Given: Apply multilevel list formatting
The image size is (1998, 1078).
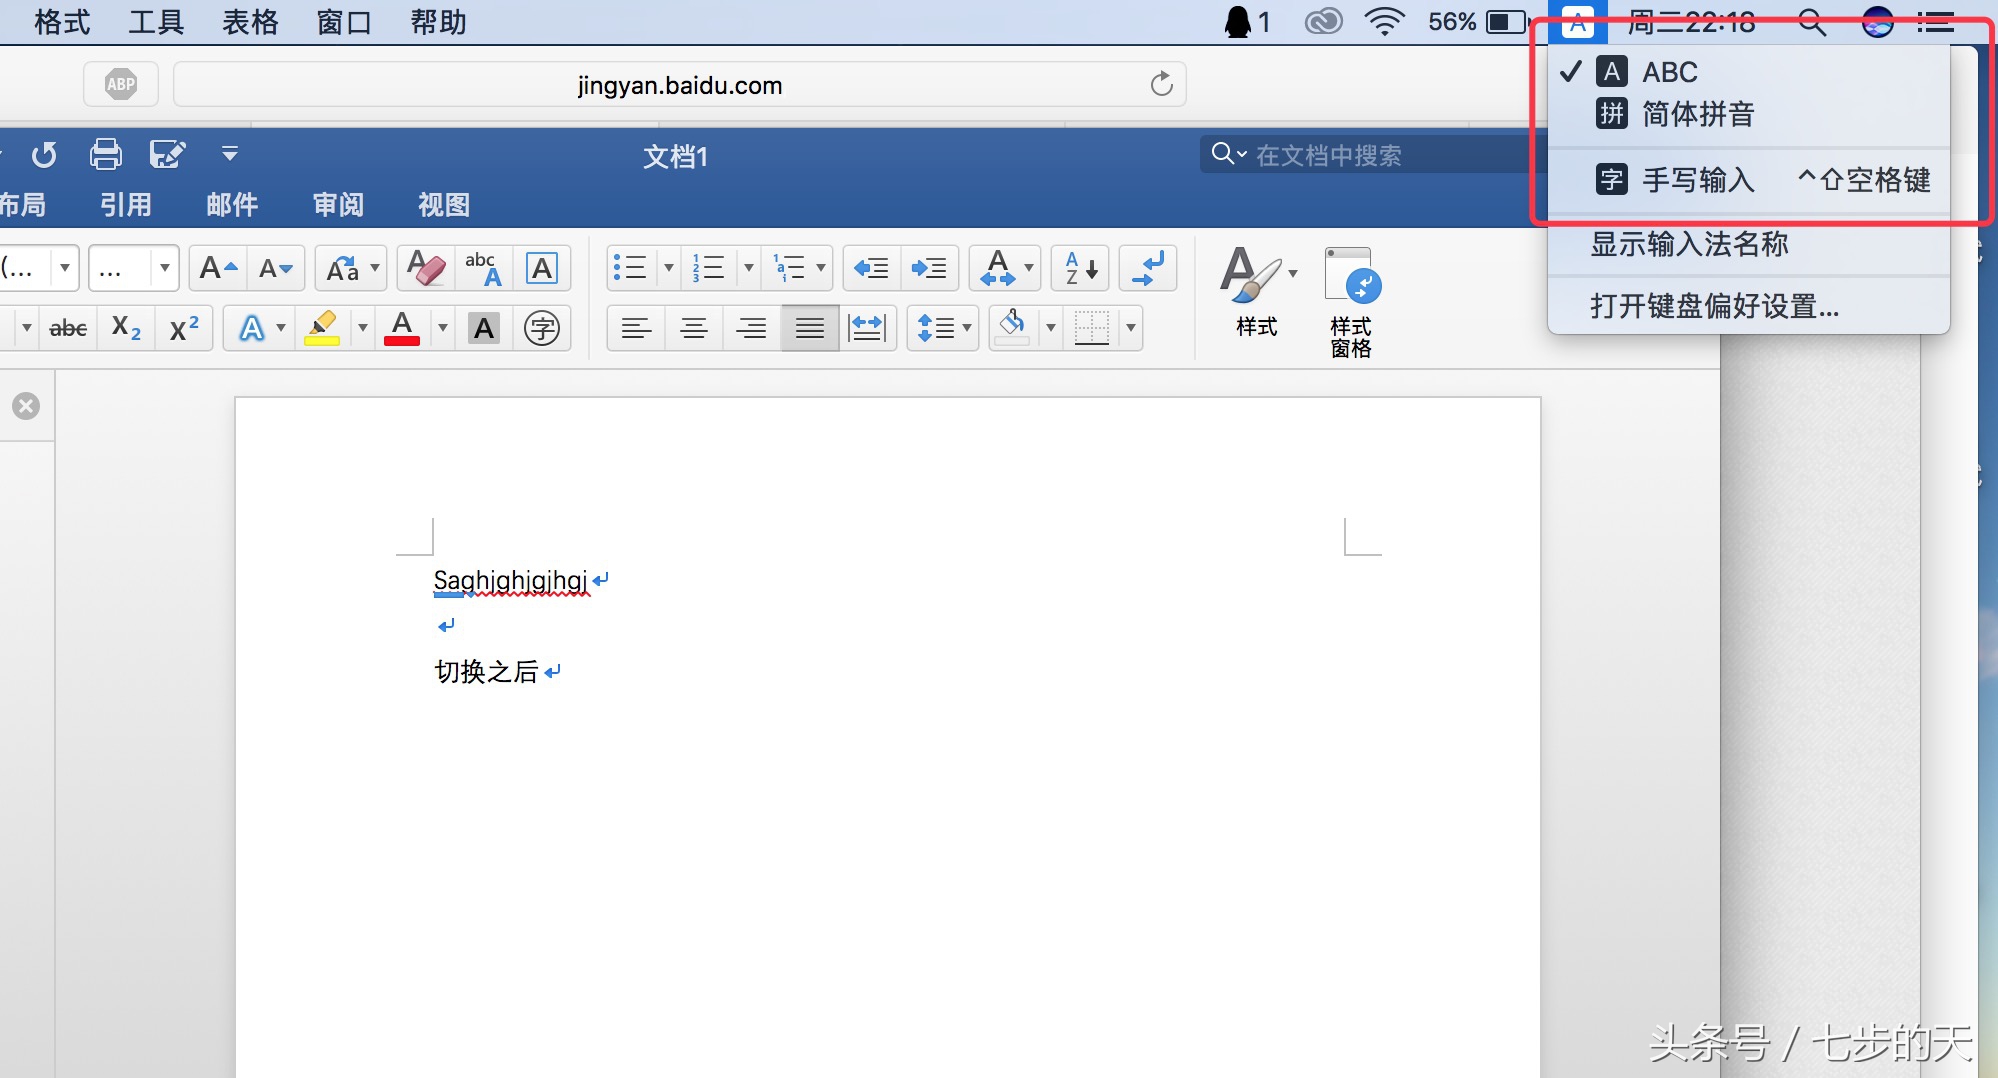Looking at the screenshot, I should pyautogui.click(x=789, y=268).
